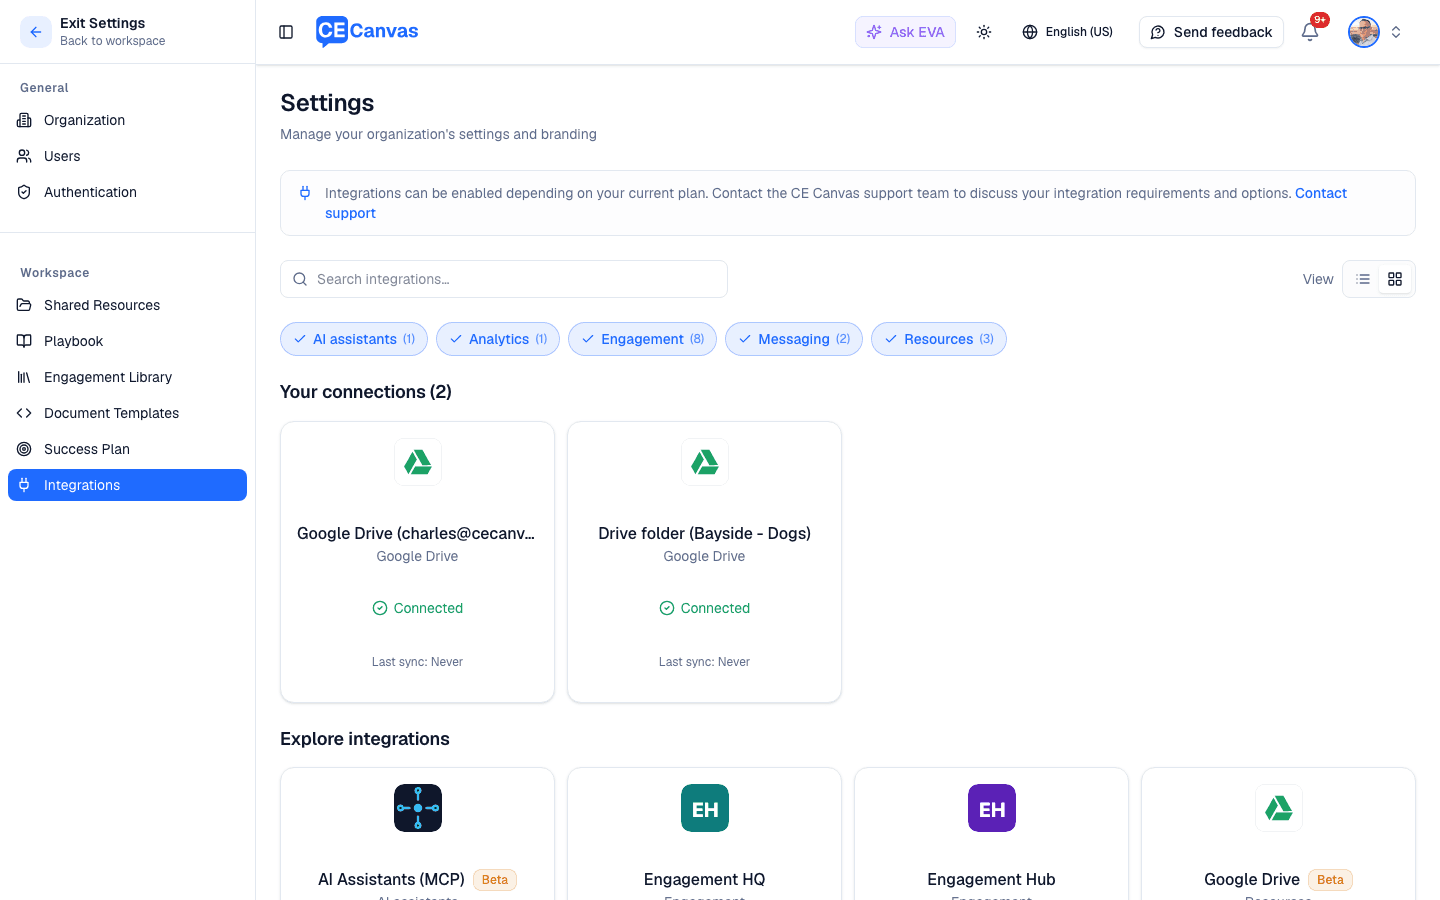This screenshot has height=900, width=1440.
Task: Click the Google Drive Beta card title
Action: click(1252, 879)
